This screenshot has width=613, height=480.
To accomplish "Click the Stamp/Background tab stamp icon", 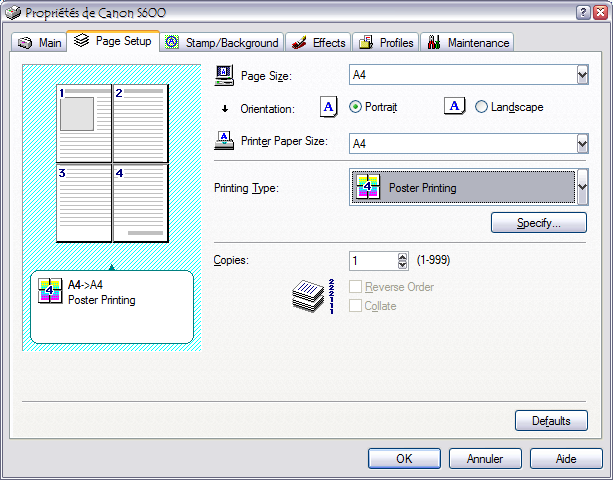I will tap(172, 42).
